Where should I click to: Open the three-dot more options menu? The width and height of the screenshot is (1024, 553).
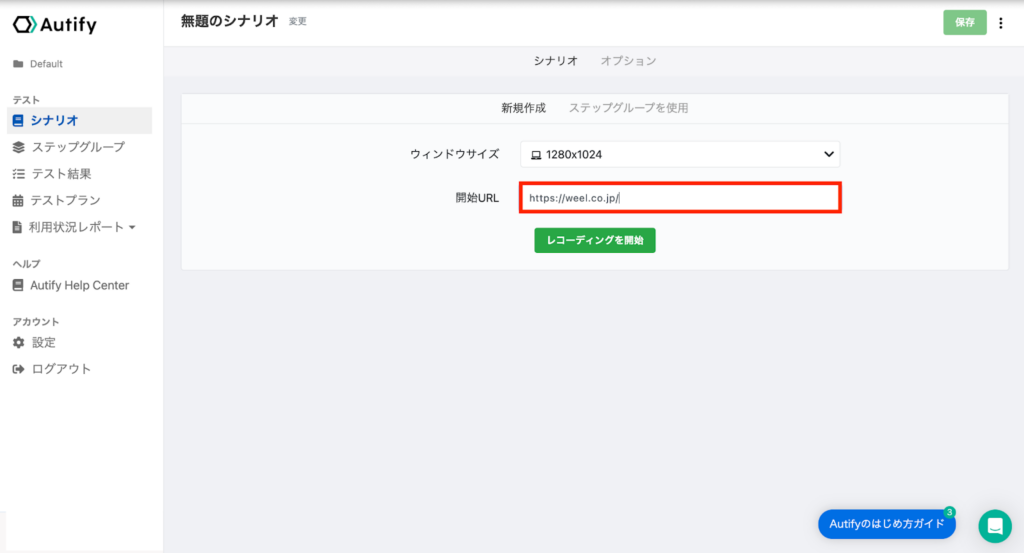[x=1000, y=23]
